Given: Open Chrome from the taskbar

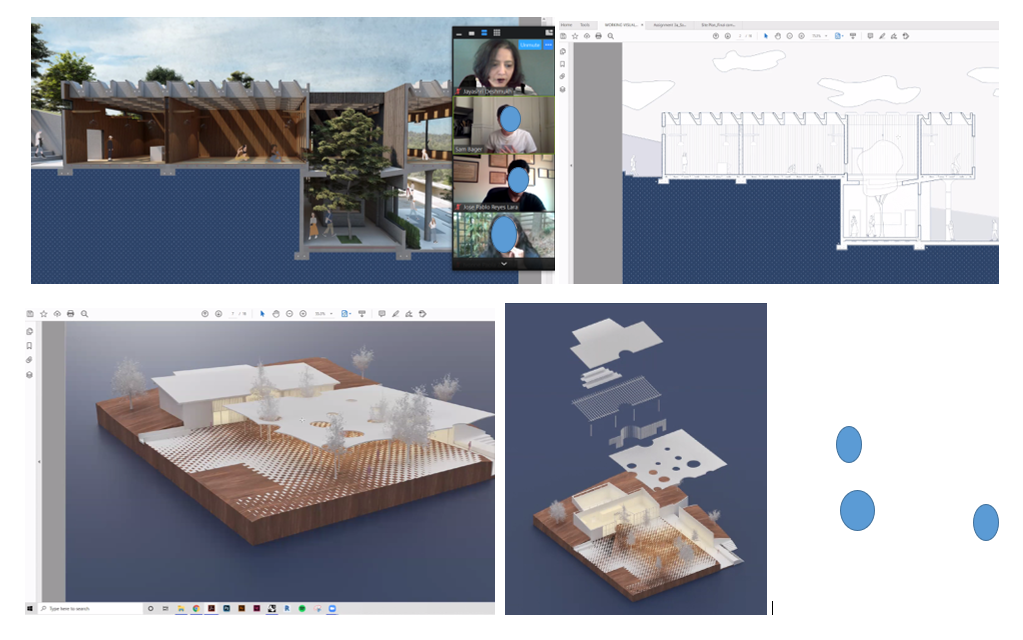Looking at the screenshot, I should [x=196, y=609].
